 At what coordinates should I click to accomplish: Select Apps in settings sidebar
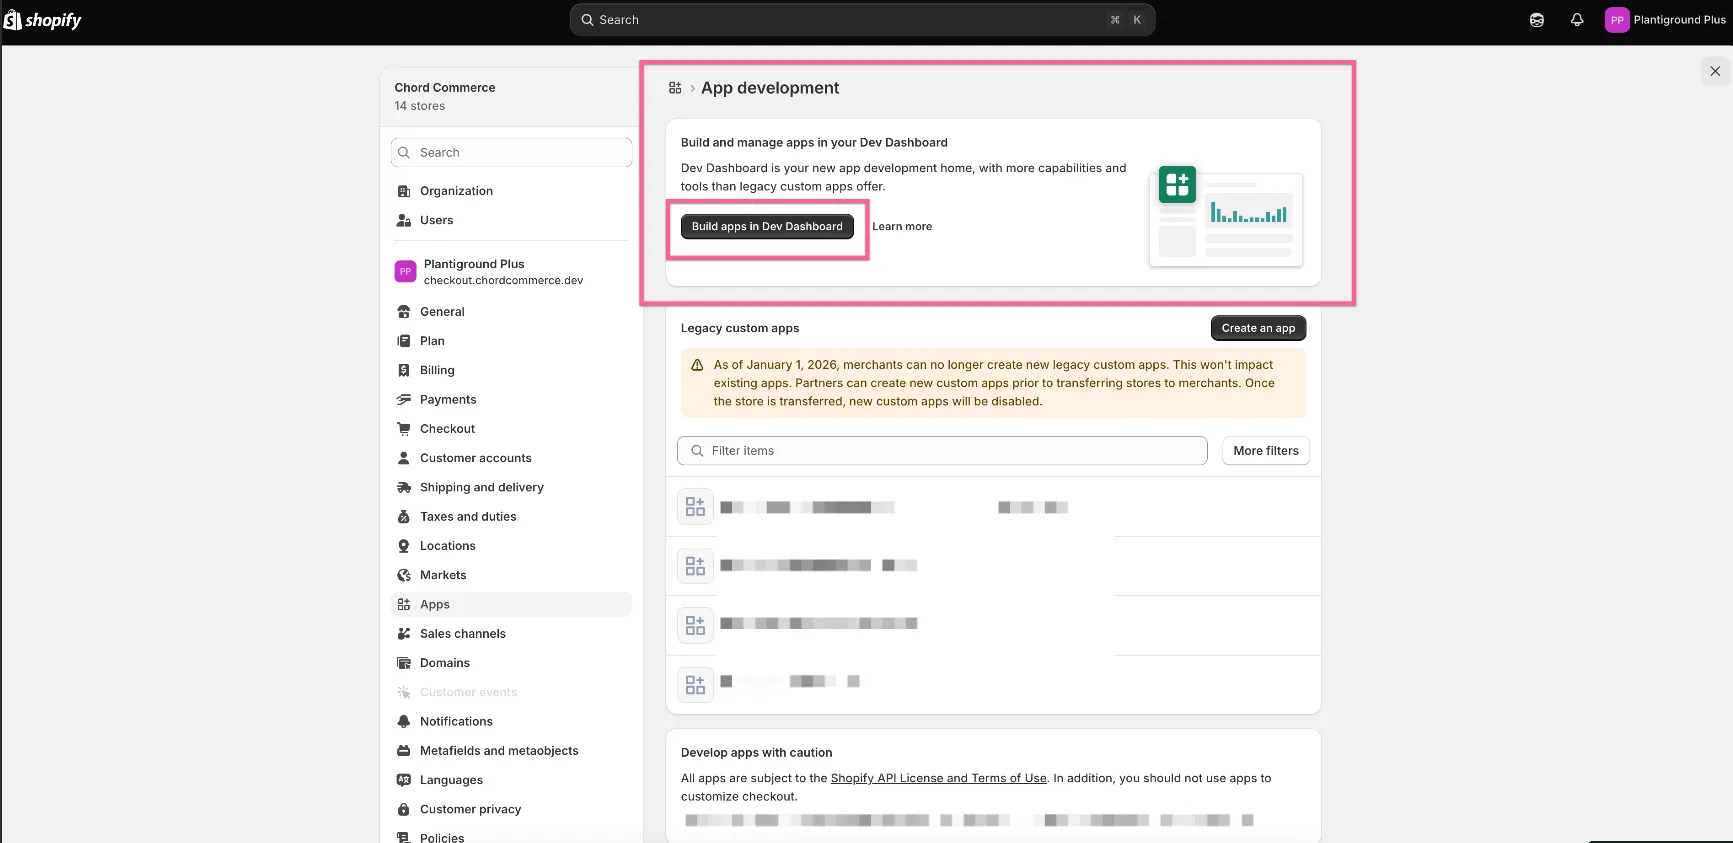[x=511, y=604]
